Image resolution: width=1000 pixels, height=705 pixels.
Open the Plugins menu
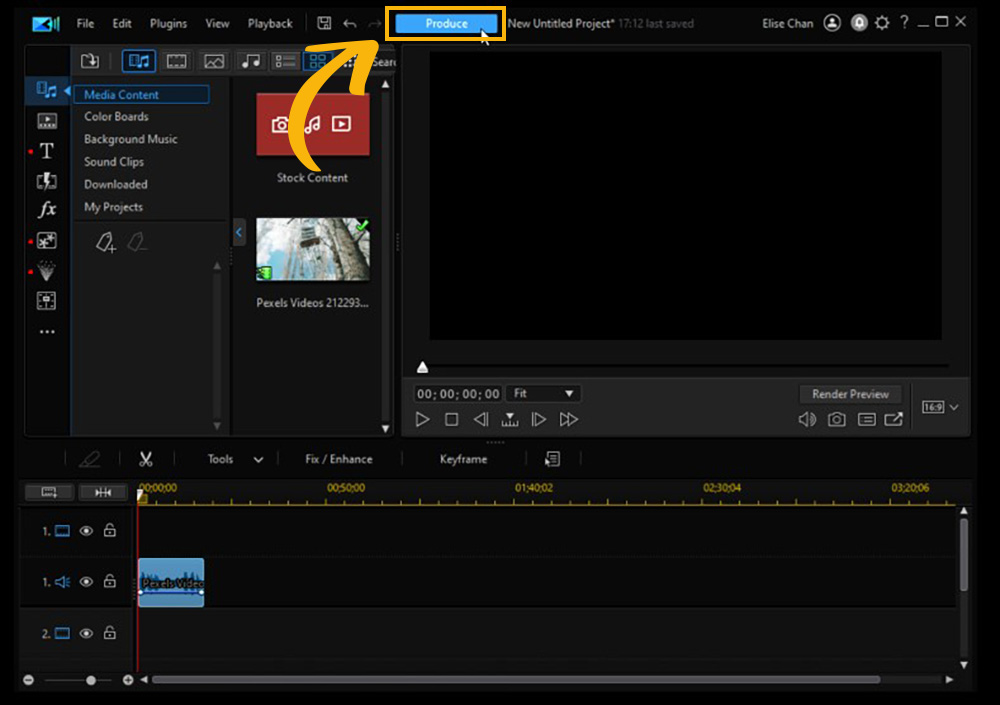pos(167,23)
